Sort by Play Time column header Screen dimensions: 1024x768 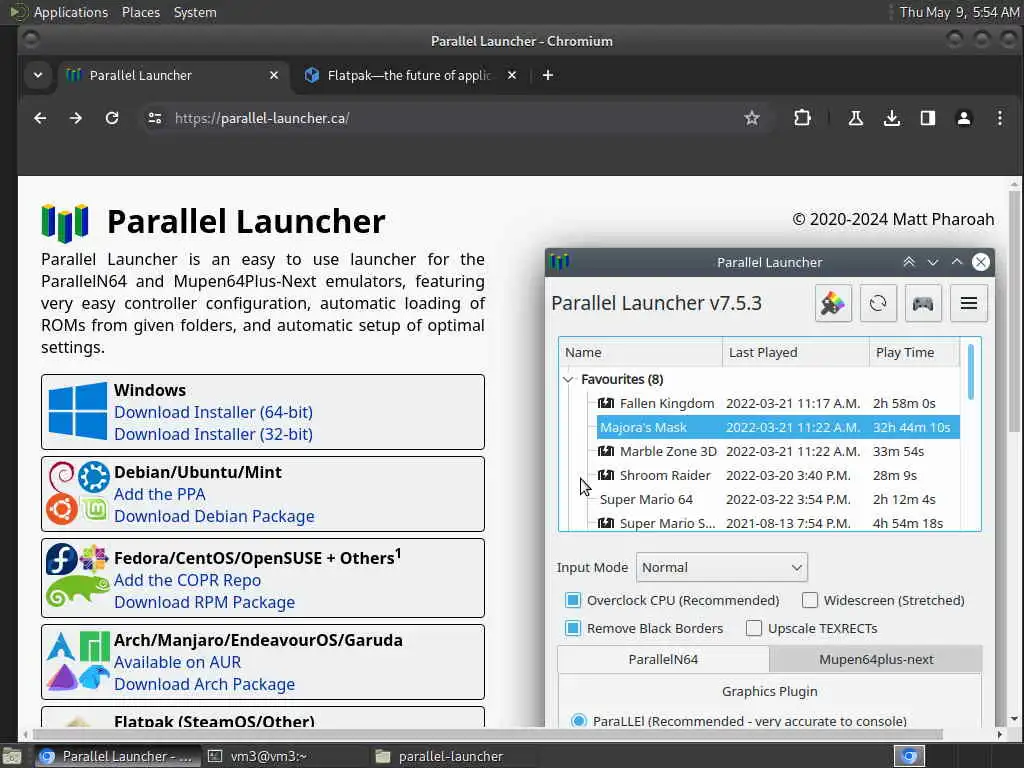point(915,353)
